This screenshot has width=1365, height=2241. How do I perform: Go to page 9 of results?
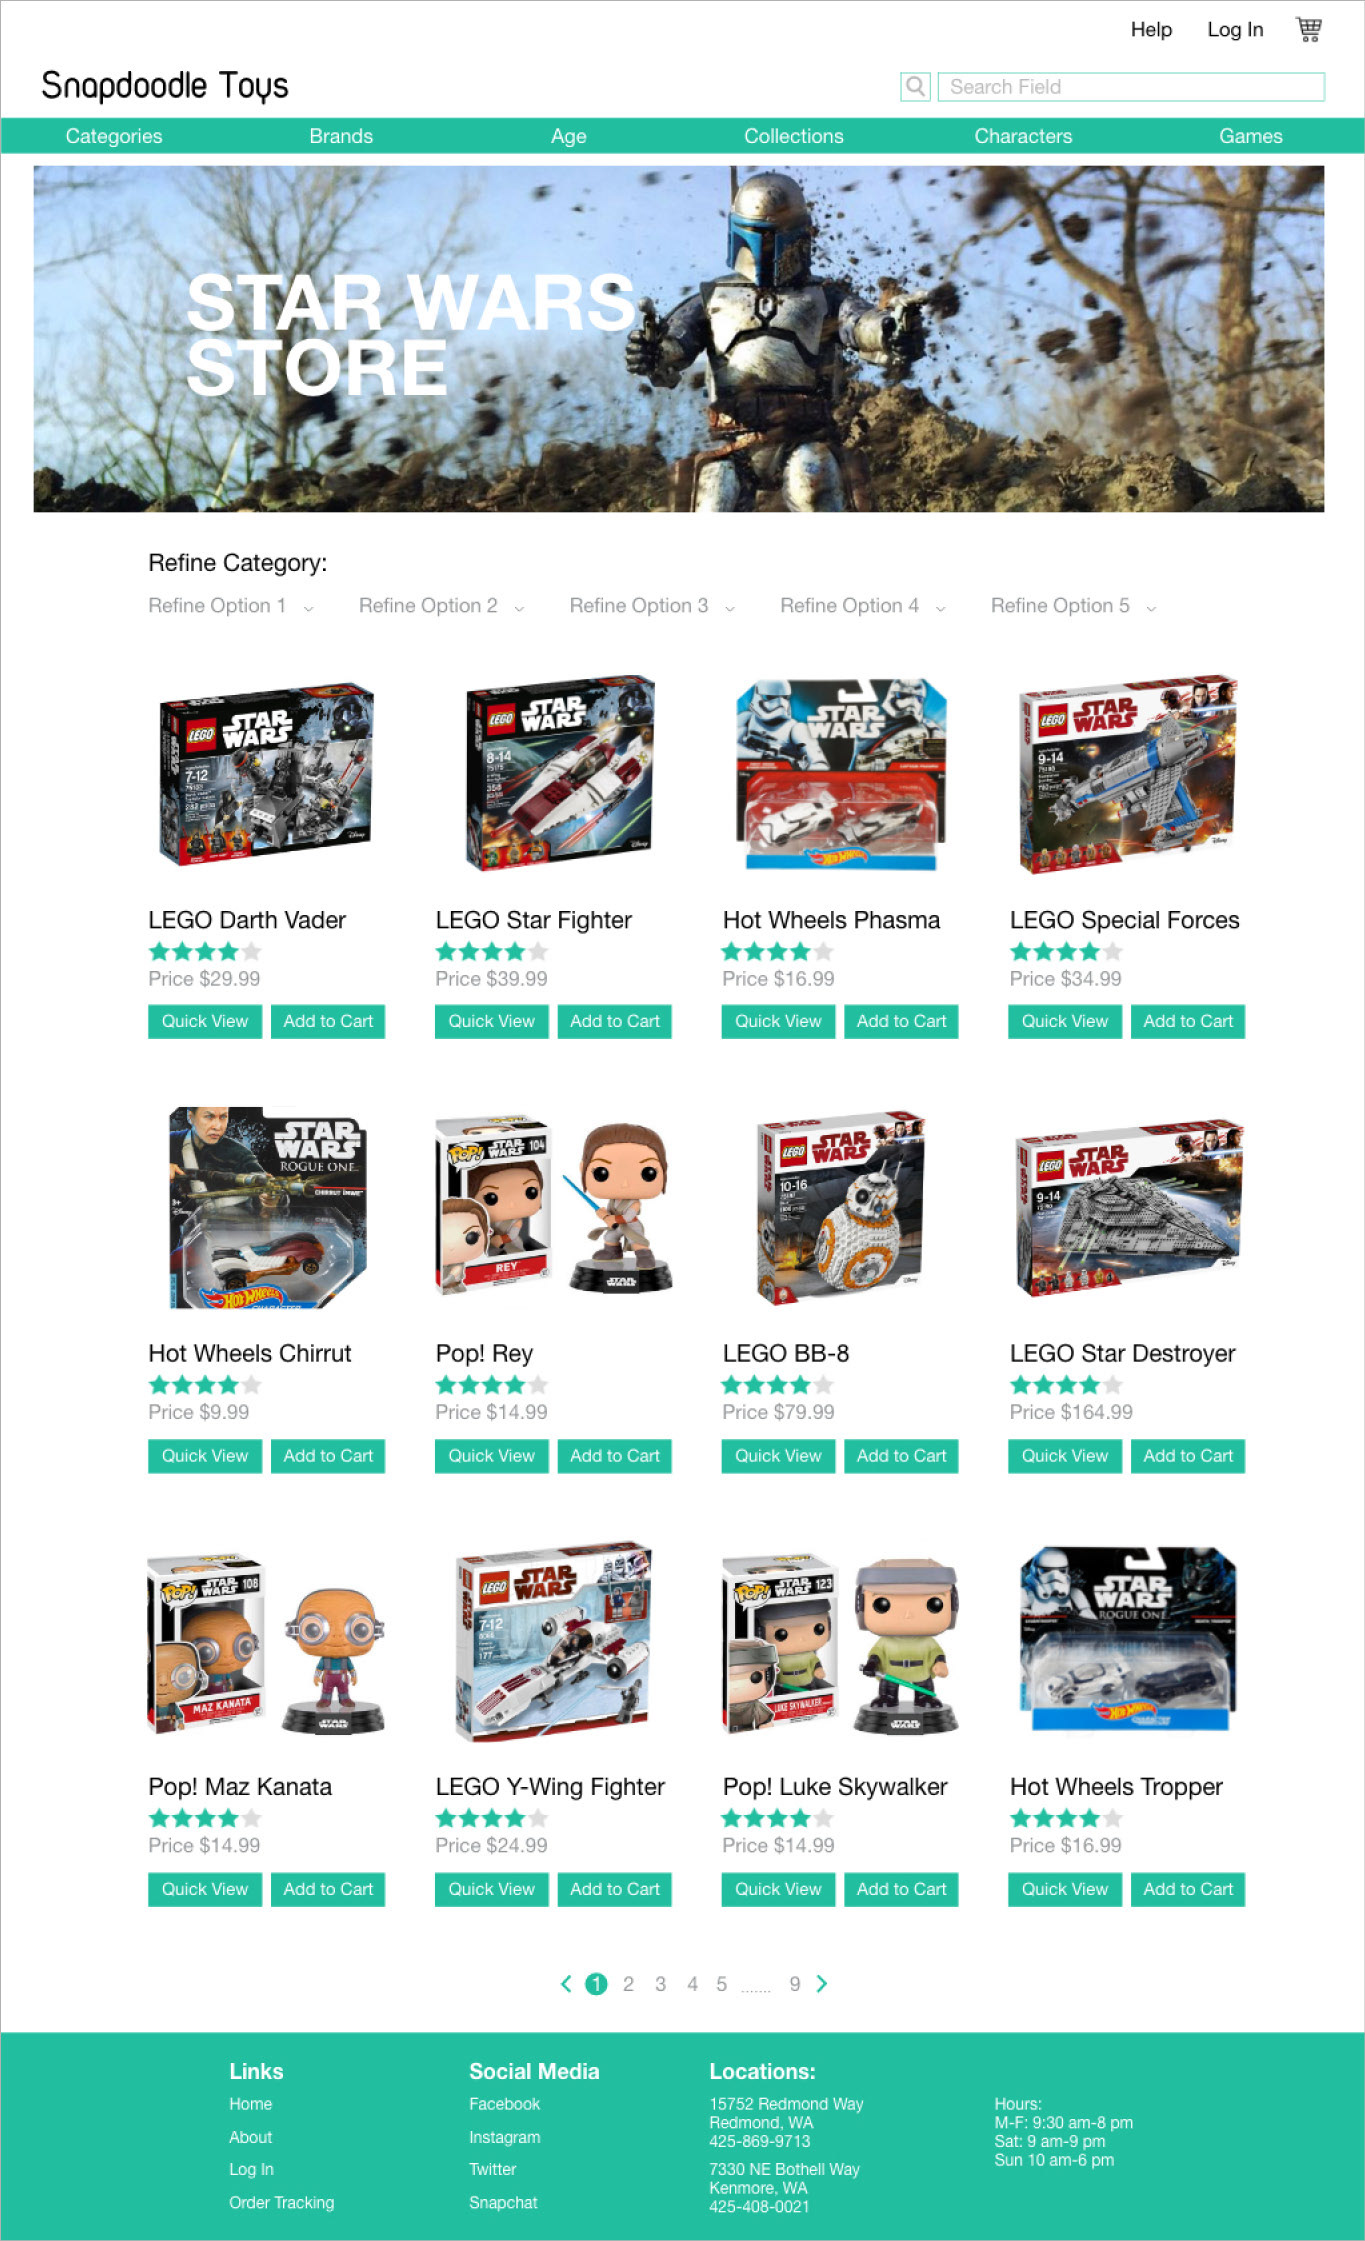click(795, 1983)
